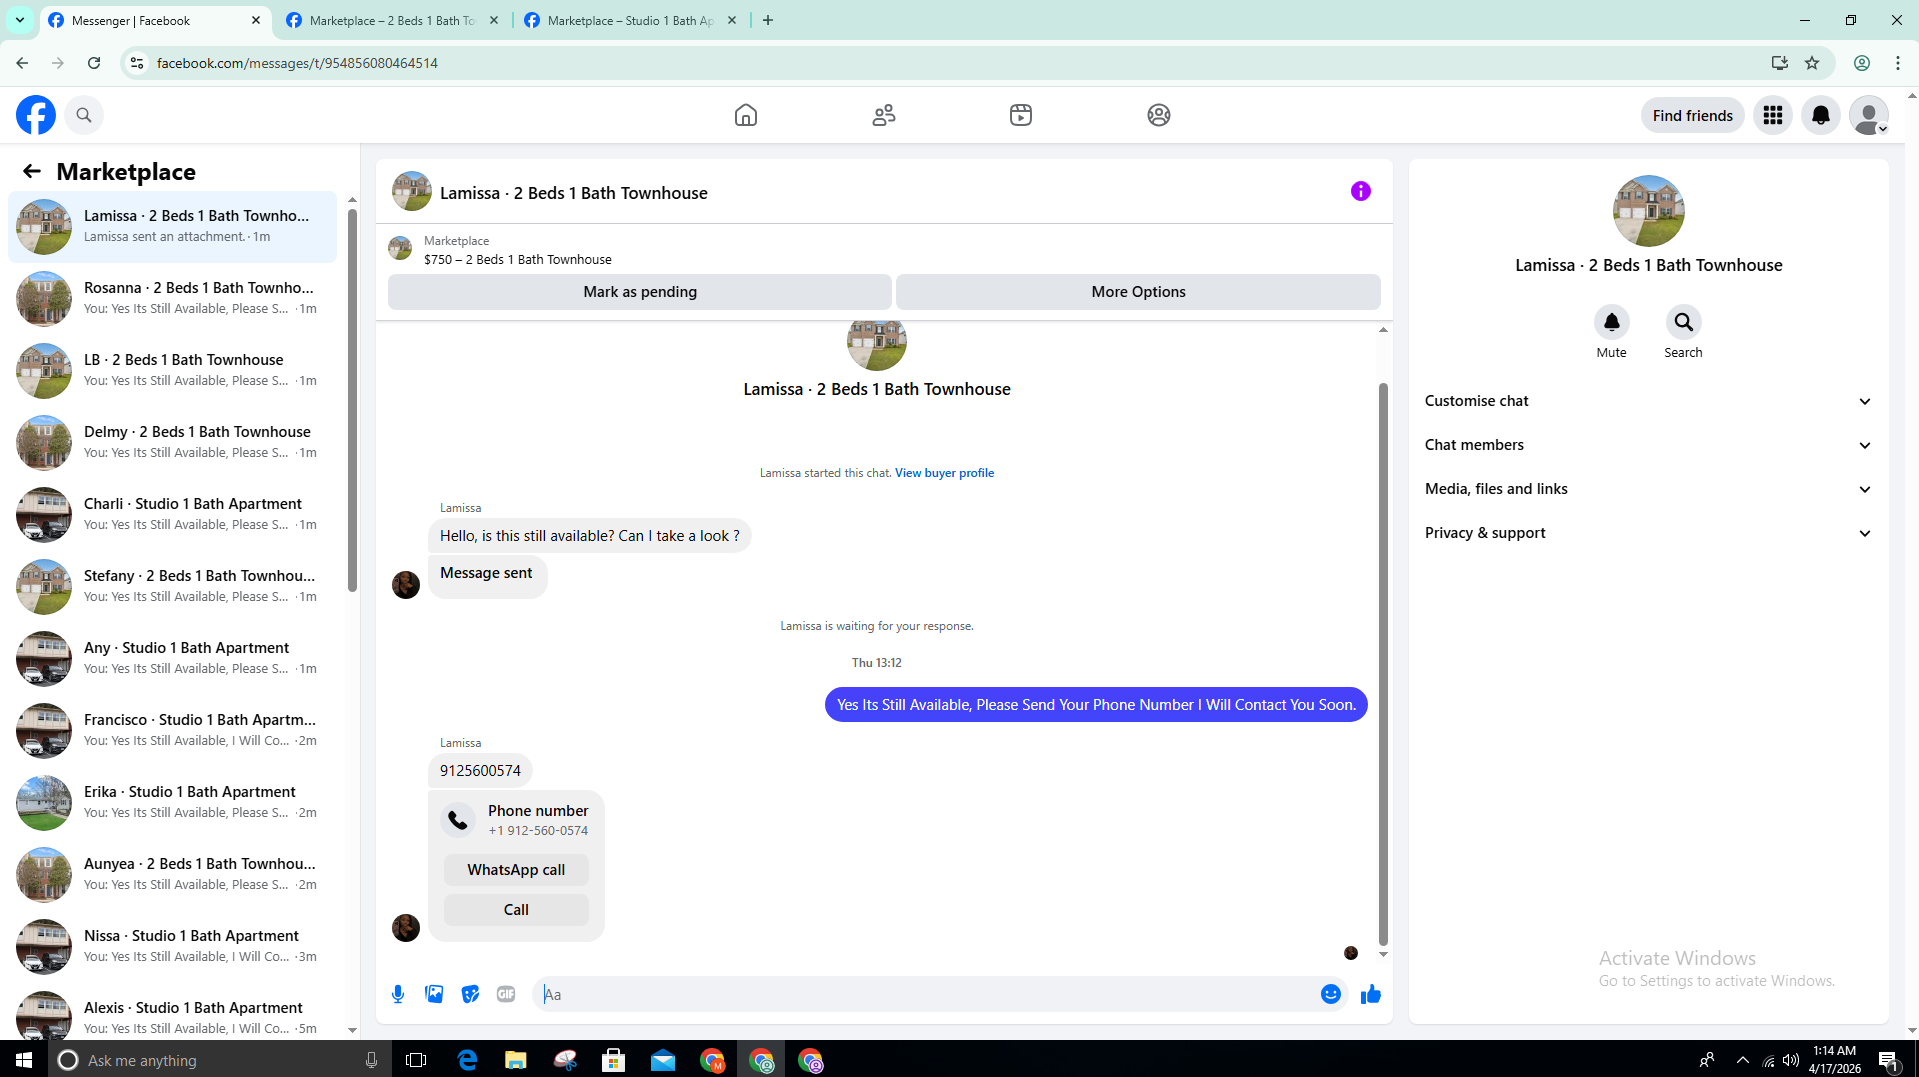This screenshot has height=1077, width=1919.
Task: Search in conversation magnifier icon
Action: tap(1684, 322)
